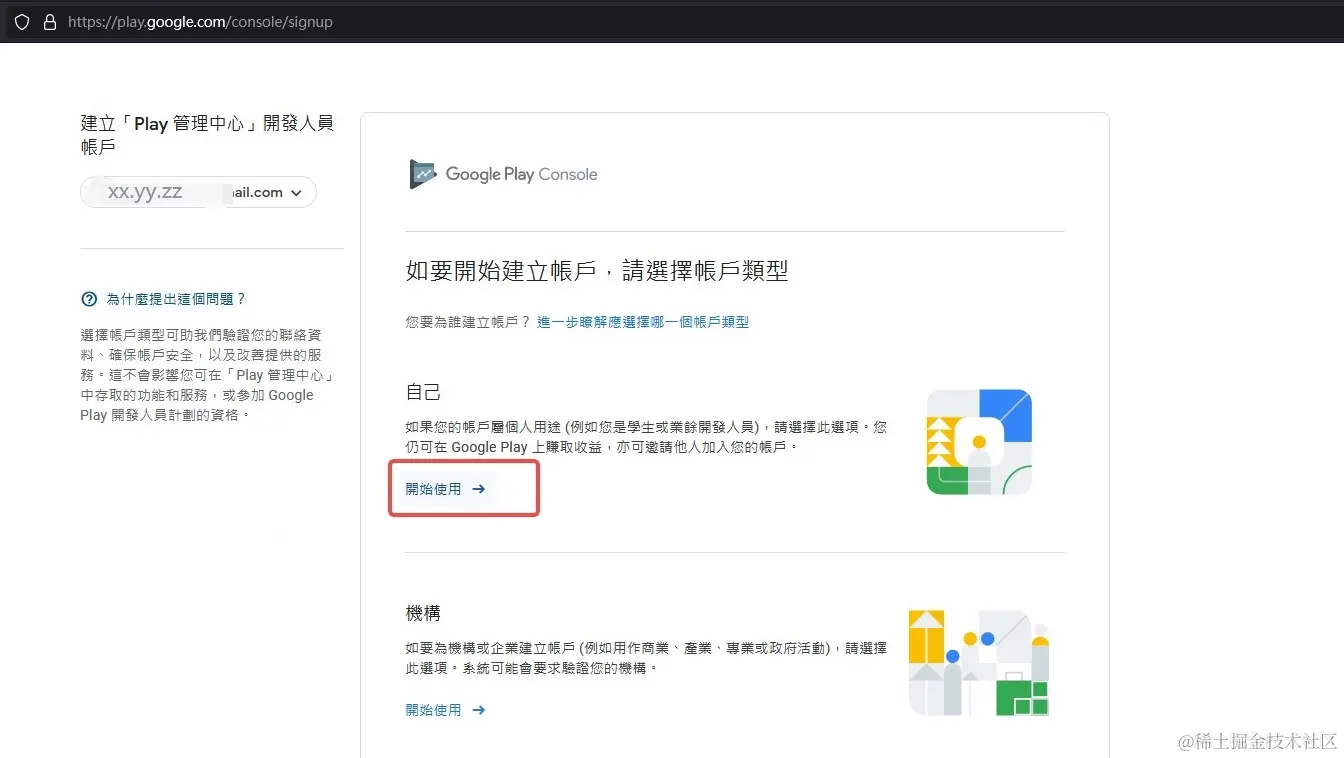Click the 建立「Play 管理中心」開發人員帳戶 title
Image resolution: width=1344 pixels, height=758 pixels.
(x=207, y=135)
